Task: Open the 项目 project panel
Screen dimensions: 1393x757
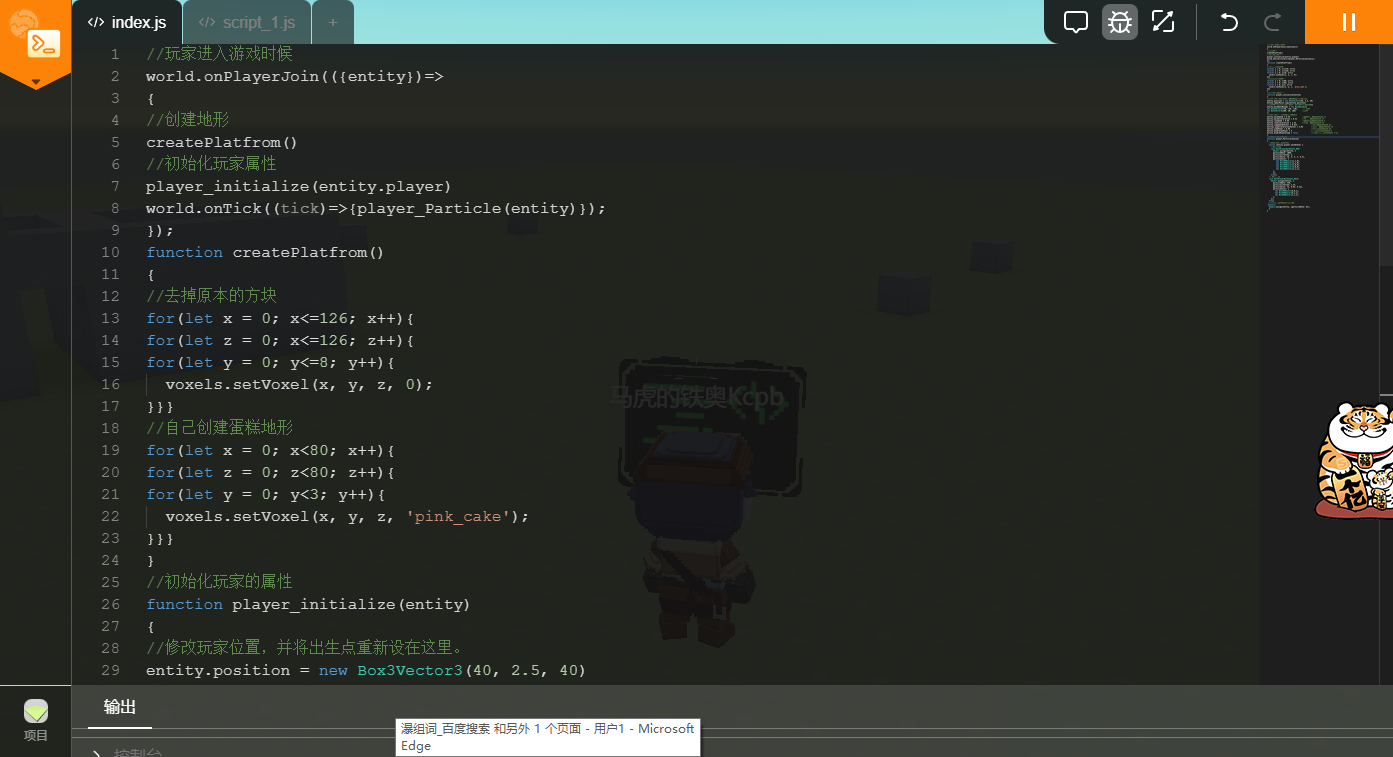Action: coord(36,720)
